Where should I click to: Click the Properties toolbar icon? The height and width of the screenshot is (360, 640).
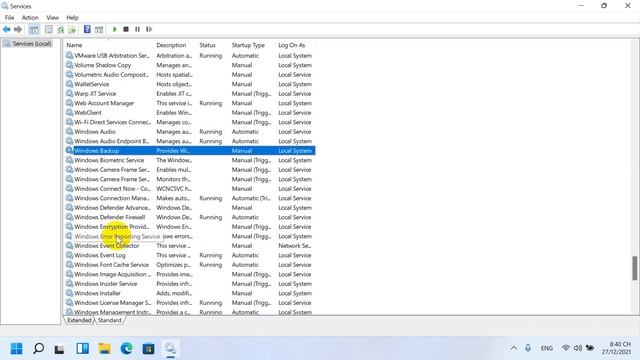pyautogui.click(x=49, y=29)
